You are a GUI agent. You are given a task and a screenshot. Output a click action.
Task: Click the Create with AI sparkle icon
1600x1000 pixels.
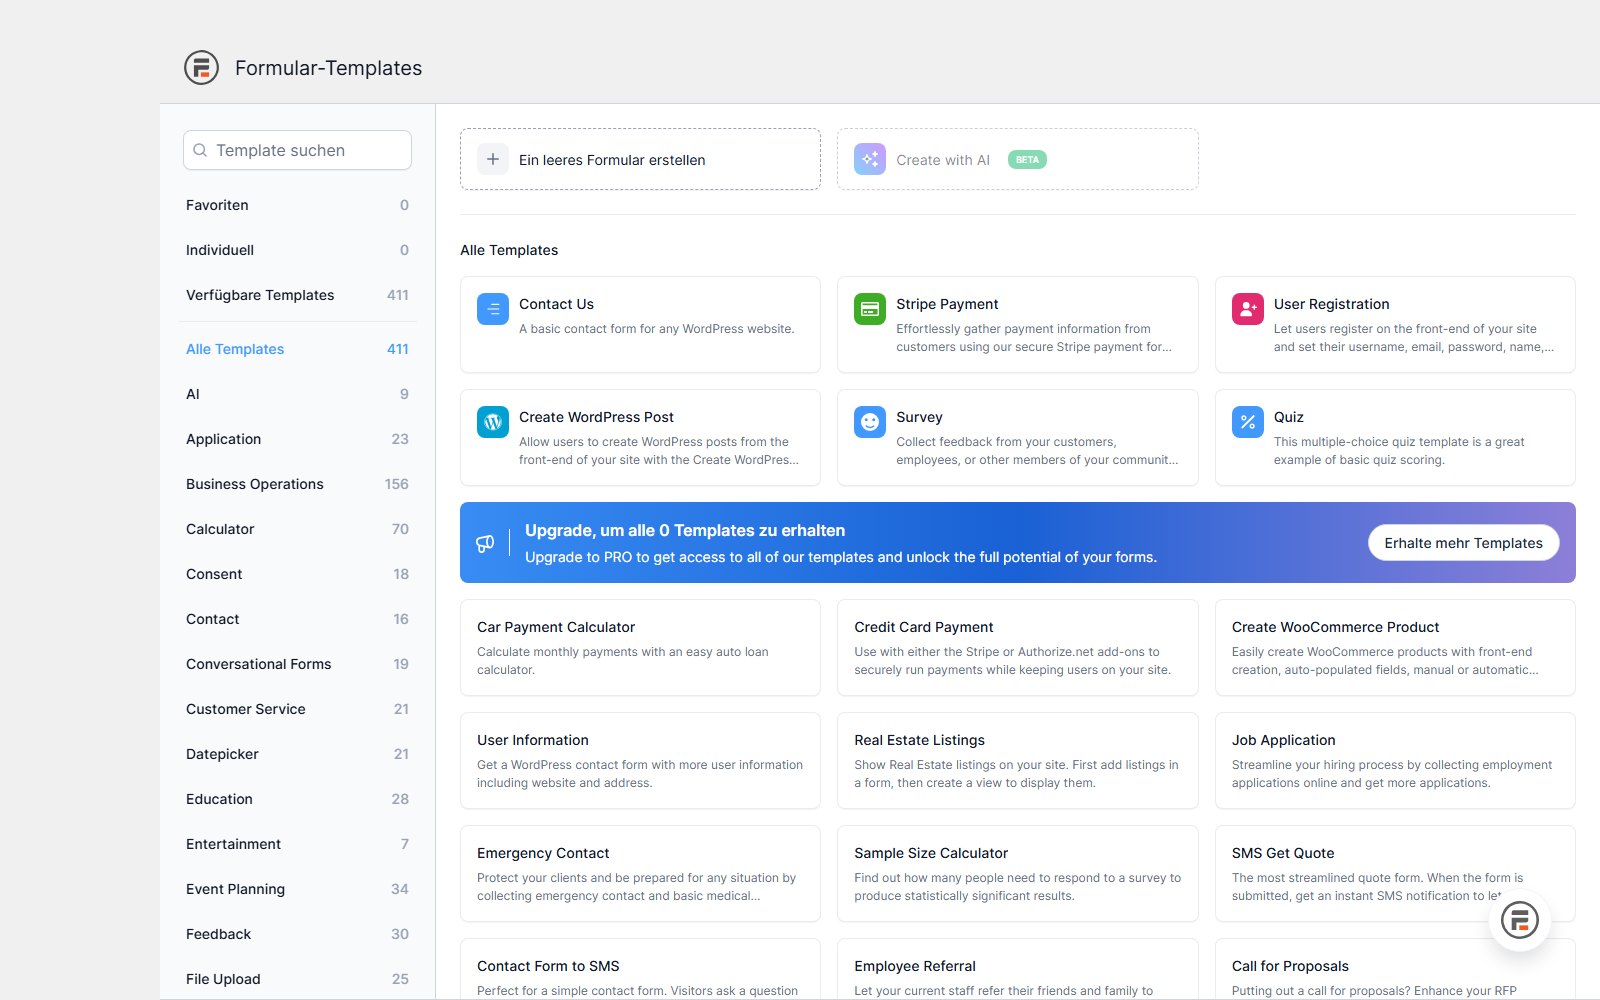(870, 159)
